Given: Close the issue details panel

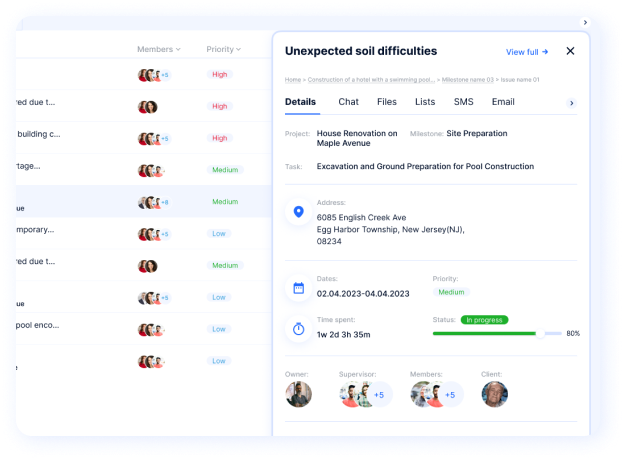Looking at the screenshot, I should [x=570, y=51].
